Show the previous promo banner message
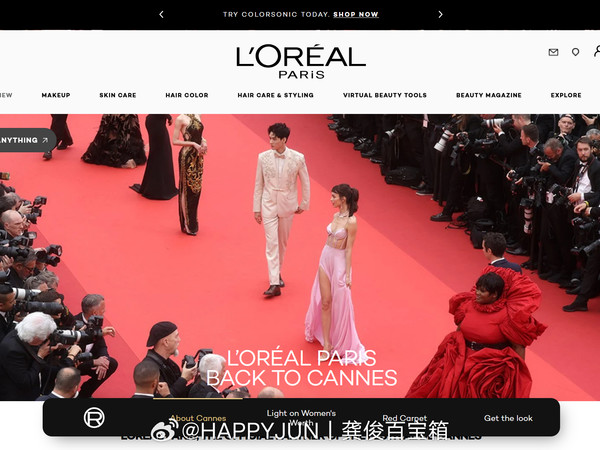 tap(161, 15)
